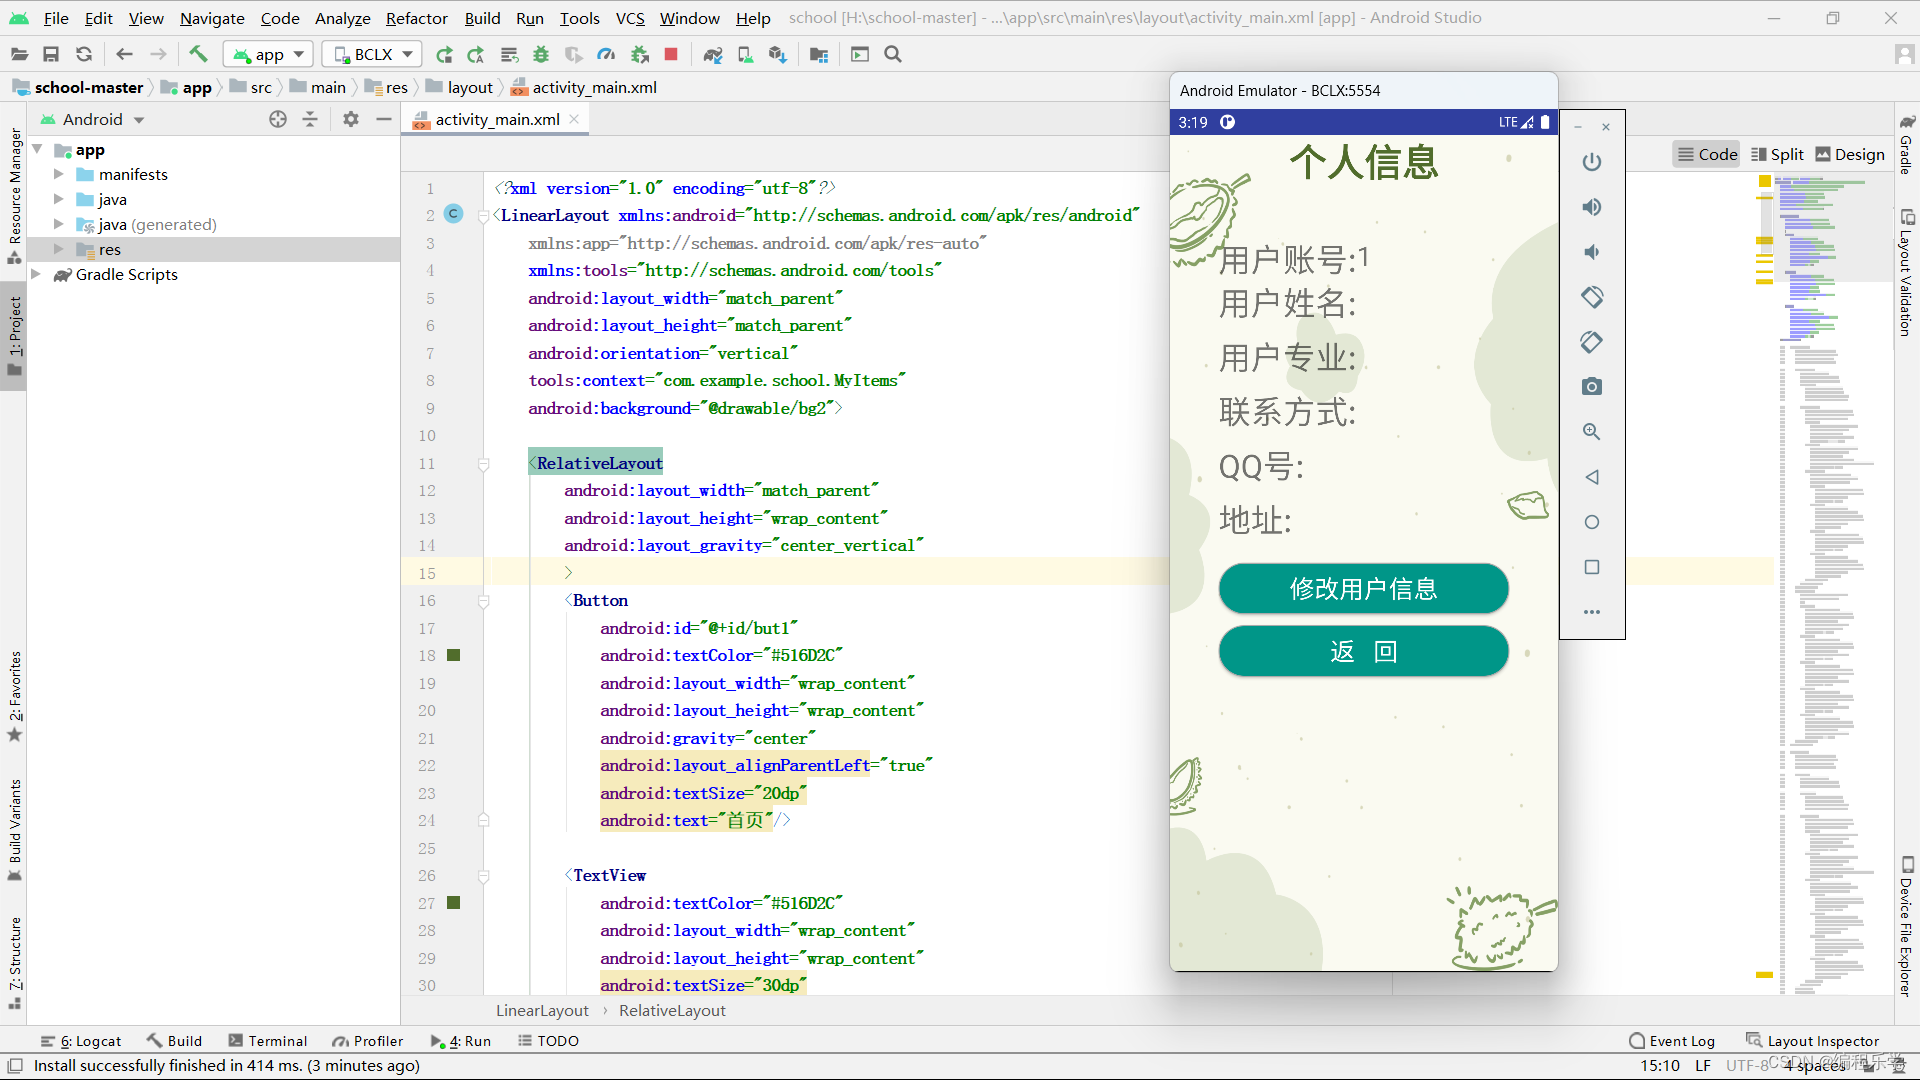Click Search Everywhere magnifier icon
The height and width of the screenshot is (1080, 1920).
[893, 54]
